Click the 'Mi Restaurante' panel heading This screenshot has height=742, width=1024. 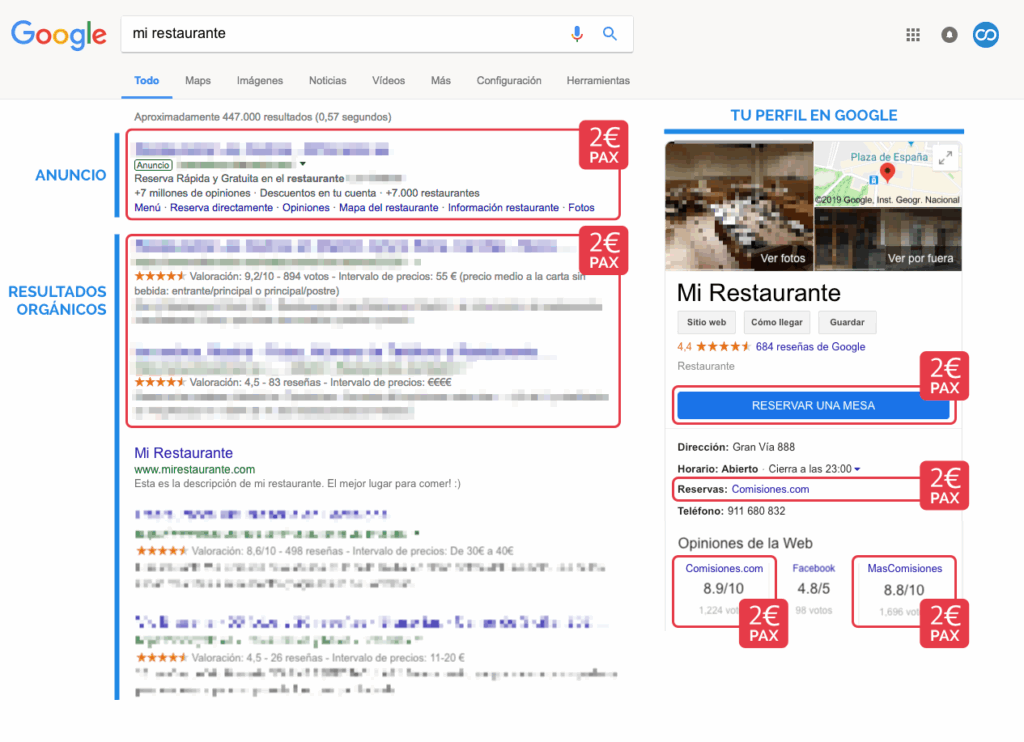[x=759, y=293]
